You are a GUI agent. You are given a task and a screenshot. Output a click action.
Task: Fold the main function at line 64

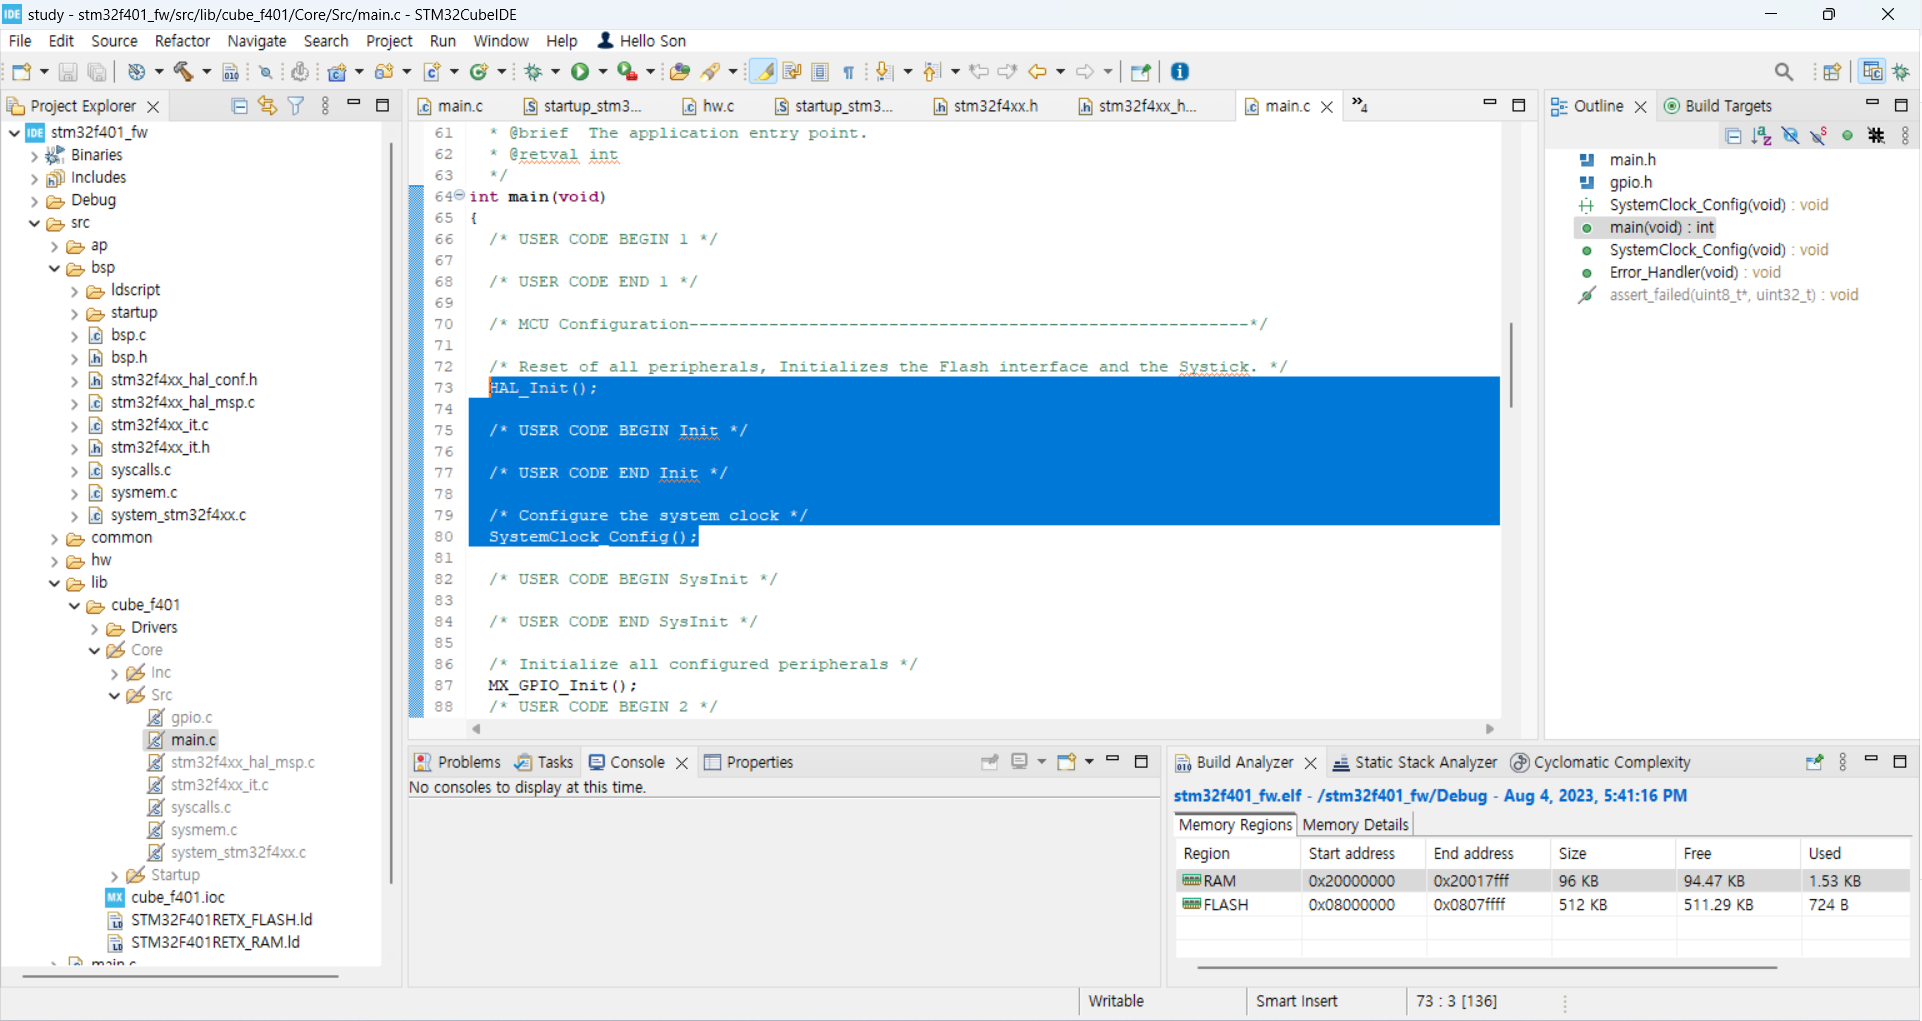pyautogui.click(x=460, y=196)
